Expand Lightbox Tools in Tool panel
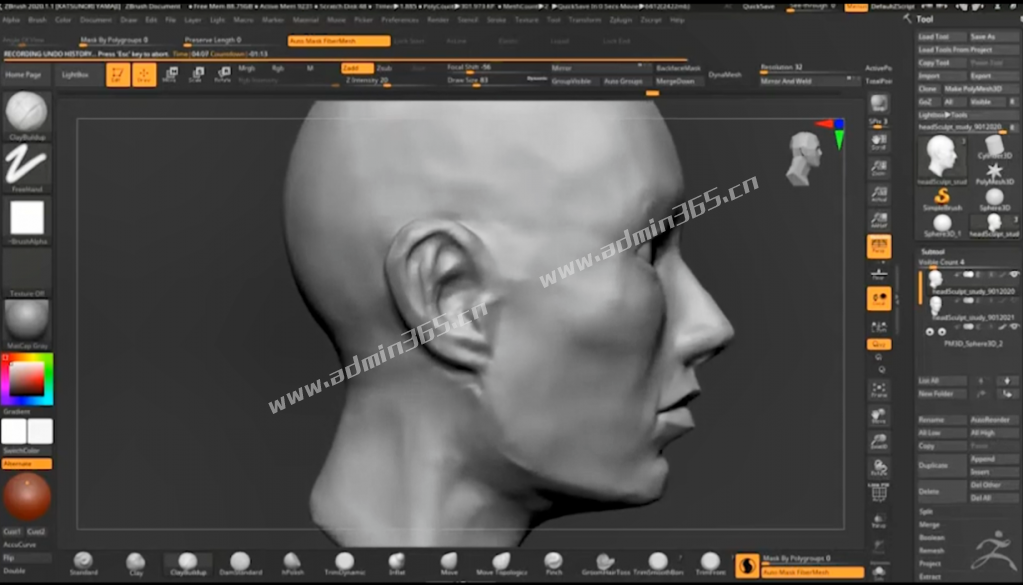Image resolution: width=1023 pixels, height=585 pixels. click(x=943, y=115)
